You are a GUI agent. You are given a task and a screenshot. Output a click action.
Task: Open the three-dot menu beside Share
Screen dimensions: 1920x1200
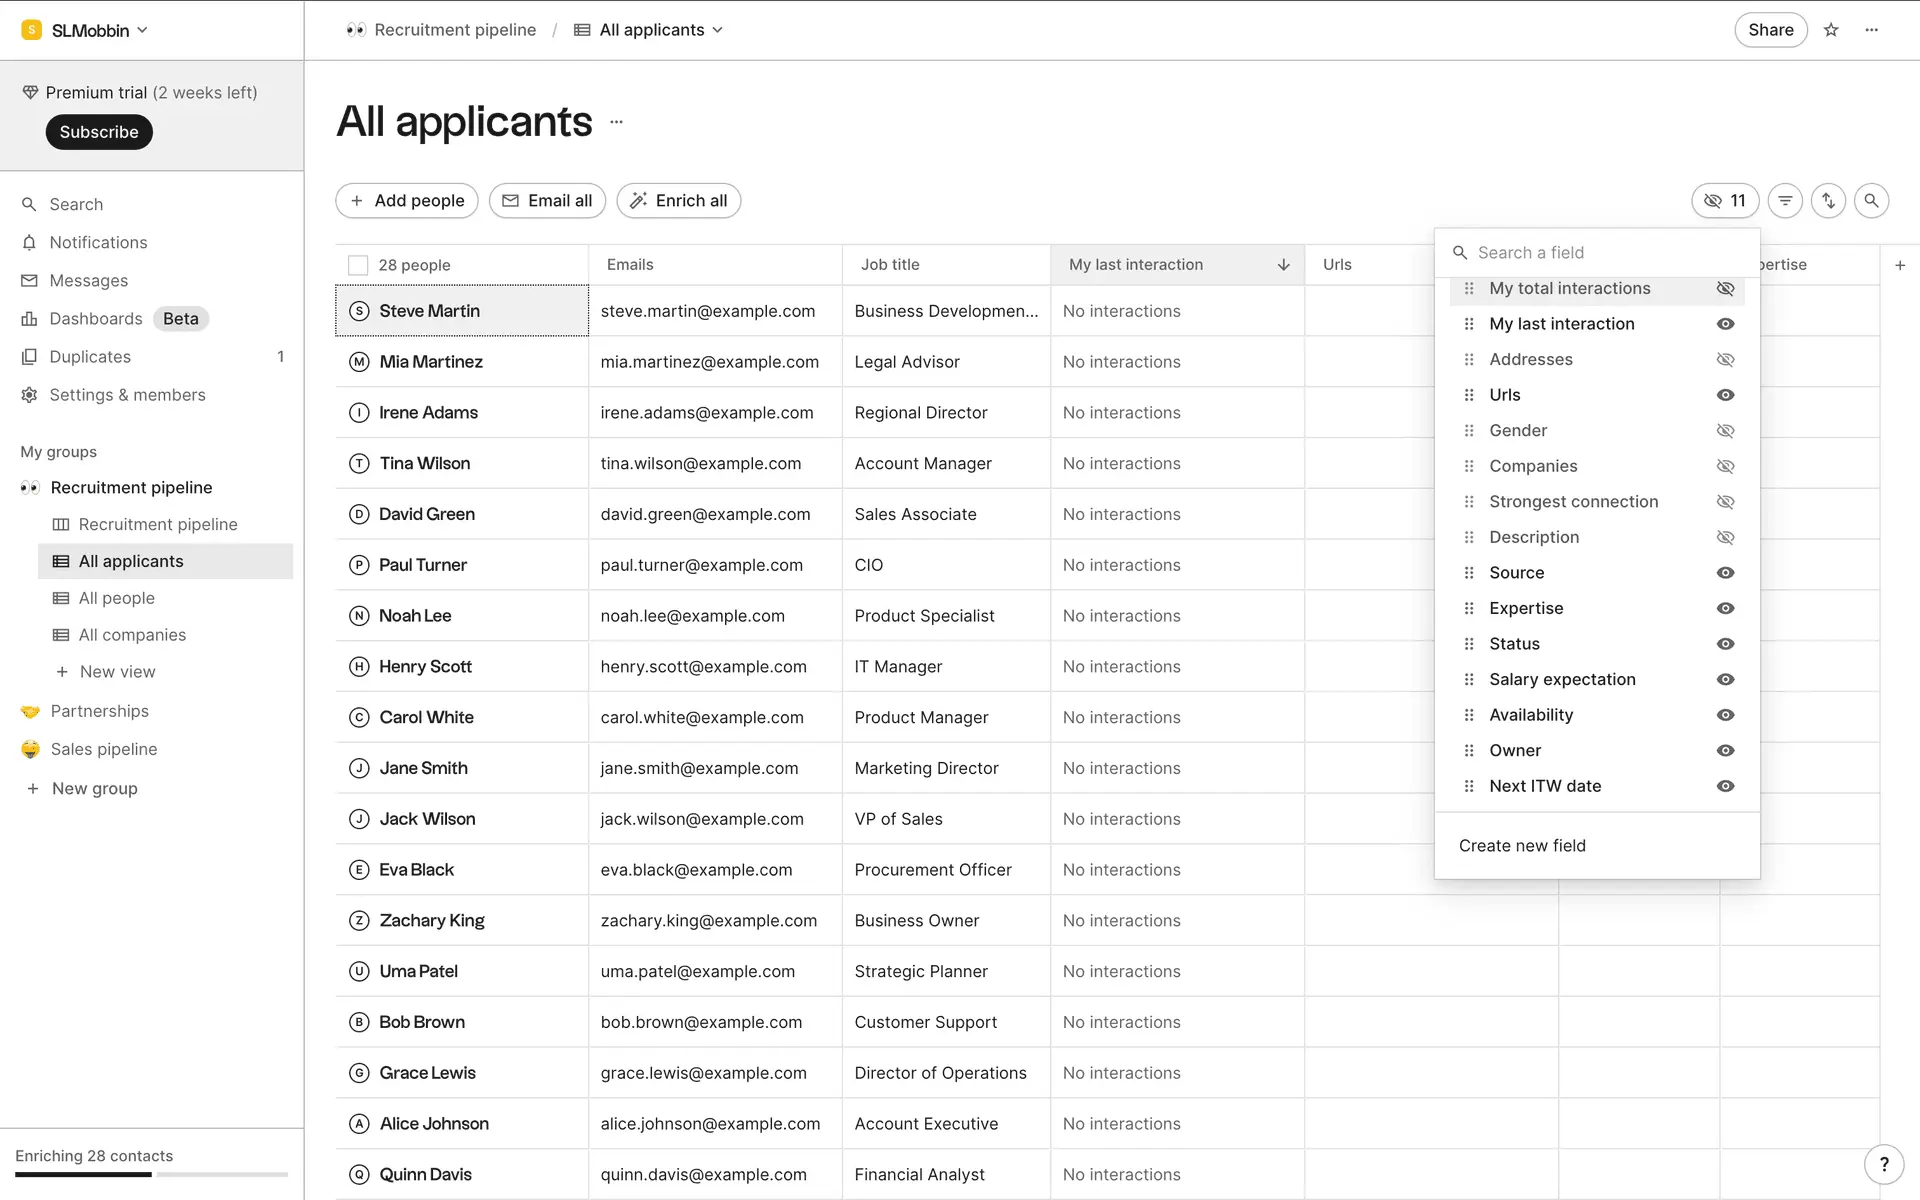tap(1872, 30)
